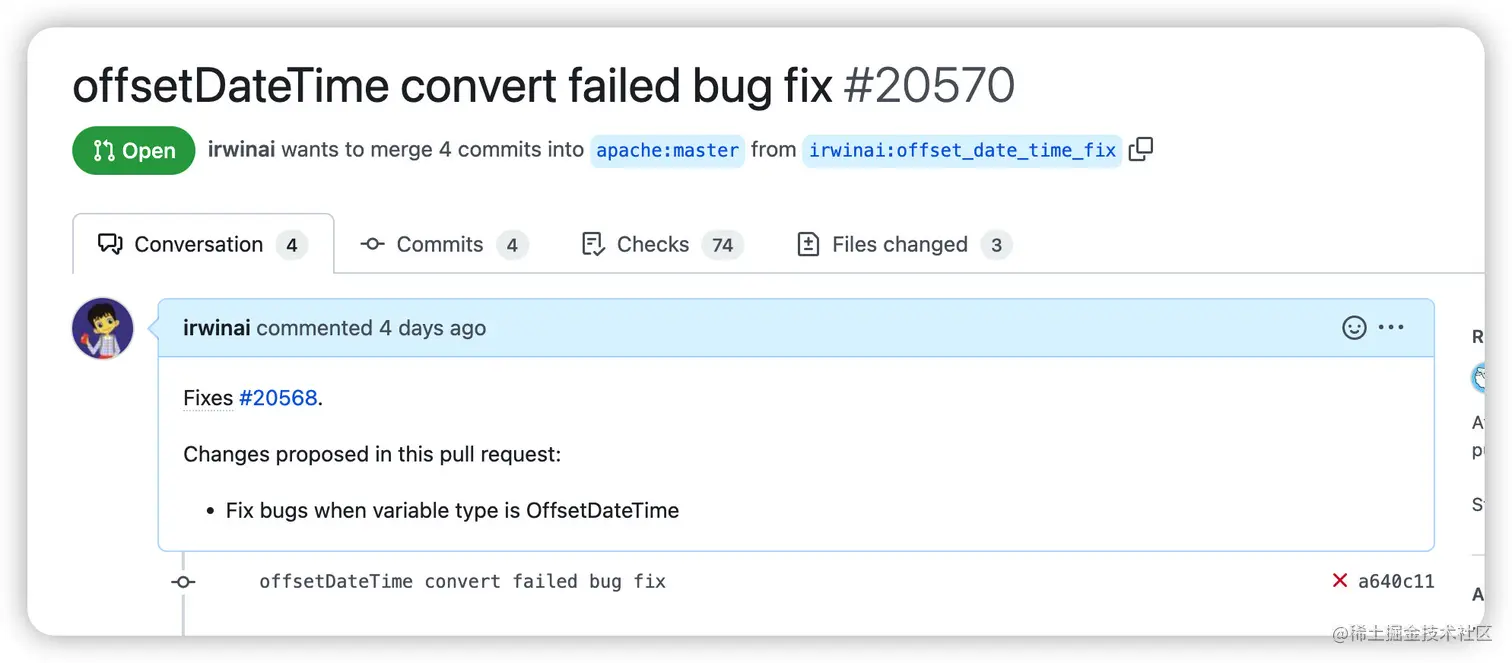1512x663 pixels.
Task: Click irwinai's avatar image
Action: [x=103, y=329]
